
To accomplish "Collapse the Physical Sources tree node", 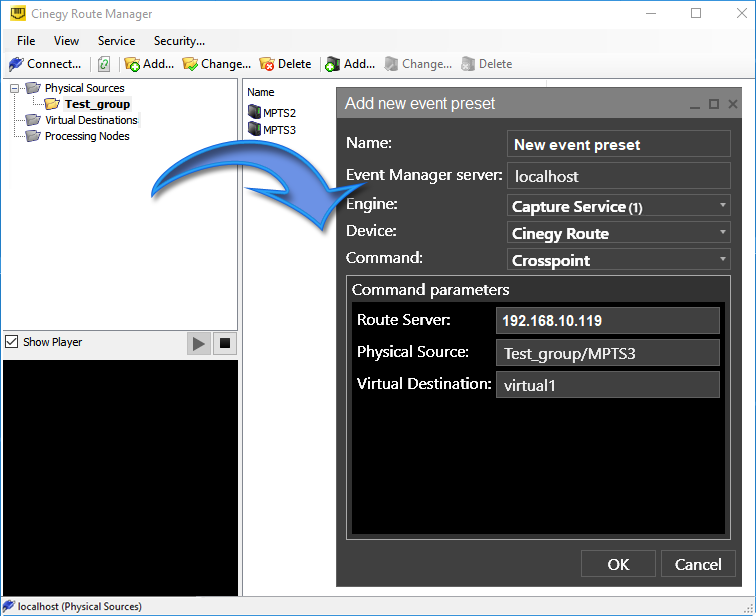I will point(14,88).
